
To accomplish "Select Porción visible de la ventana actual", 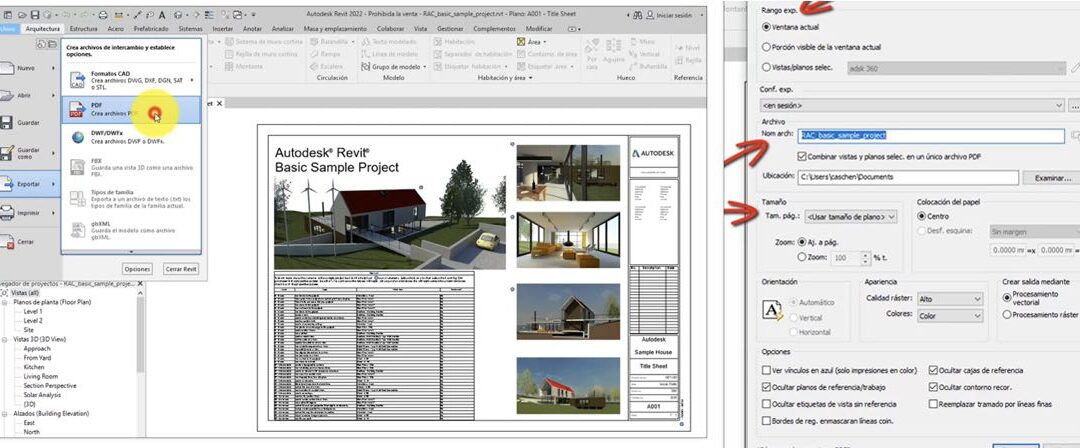I will (767, 47).
